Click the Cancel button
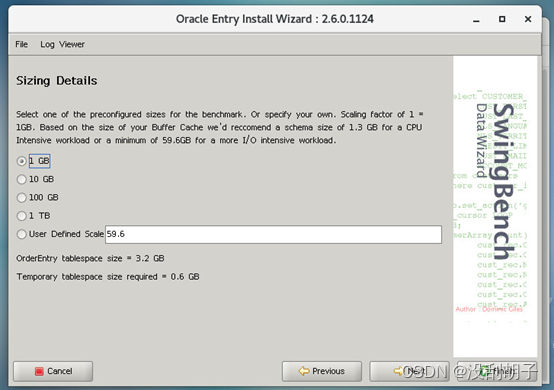Image resolution: width=554 pixels, height=390 pixels. [53, 371]
